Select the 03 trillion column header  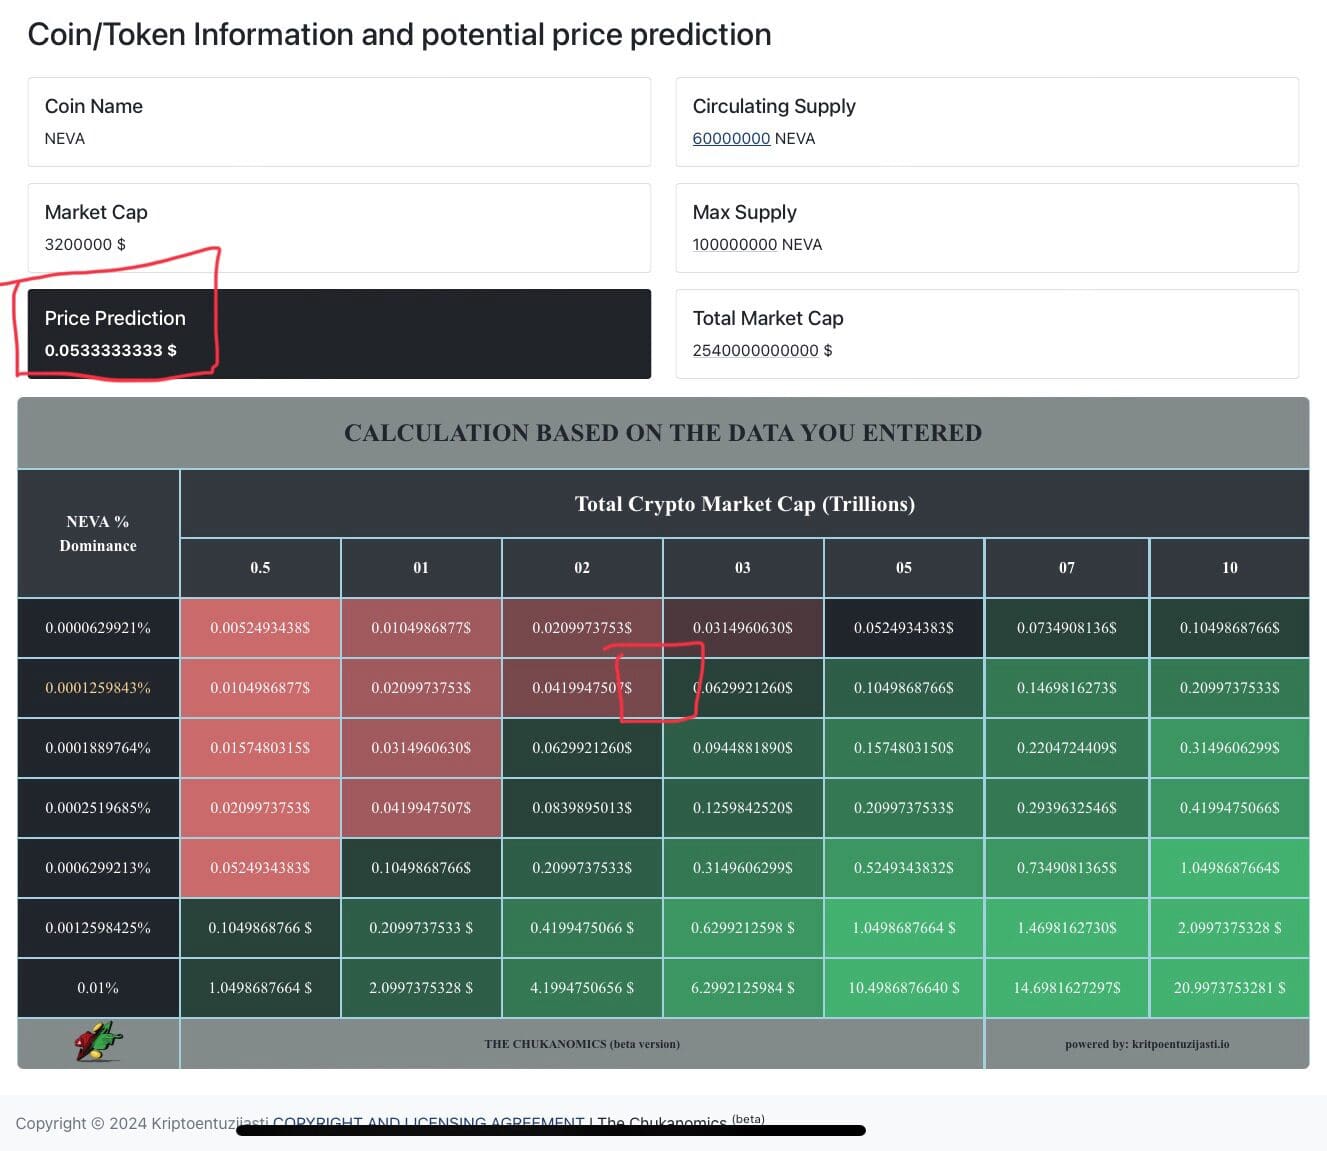742,568
